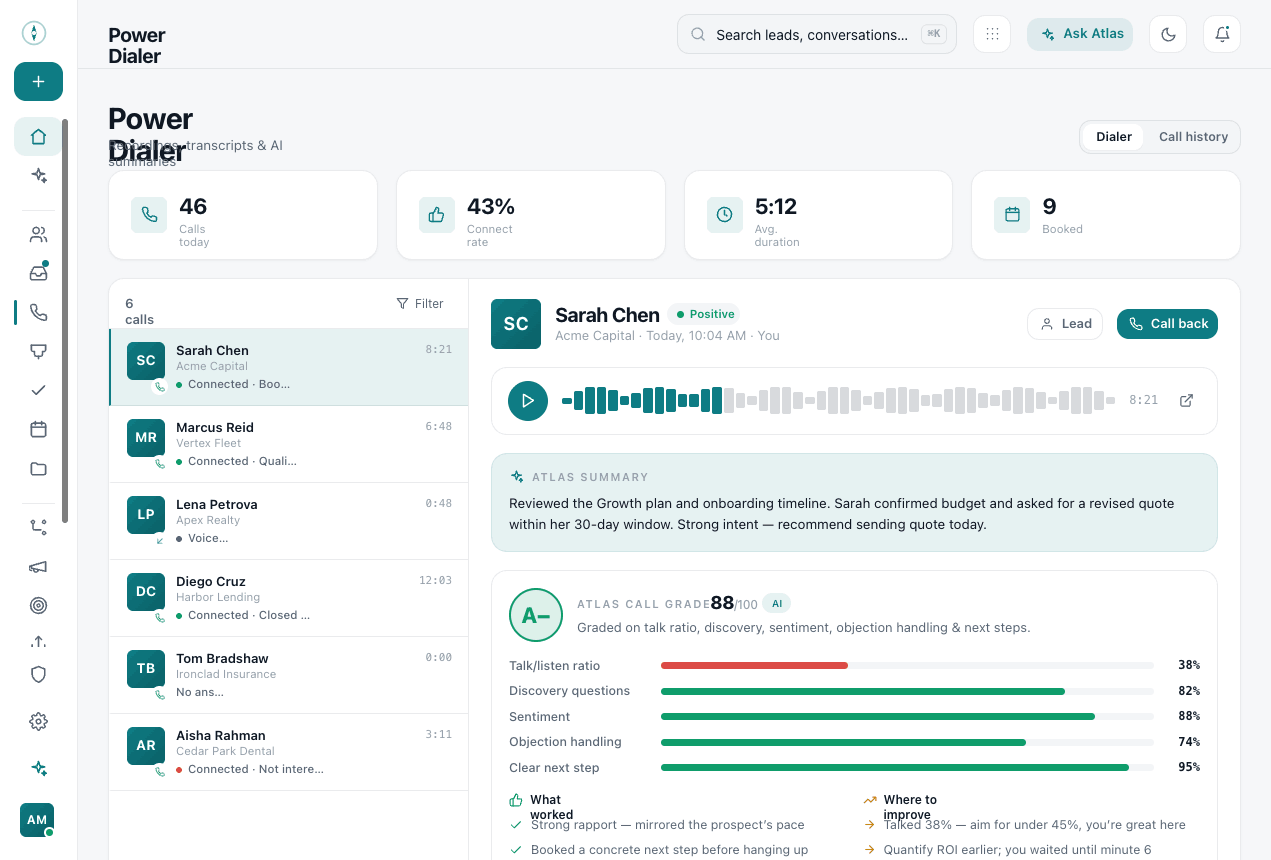This screenshot has height=860, width=1271.
Task: Open the megaphone campaigns icon in the sidebar
Action: tap(38, 566)
